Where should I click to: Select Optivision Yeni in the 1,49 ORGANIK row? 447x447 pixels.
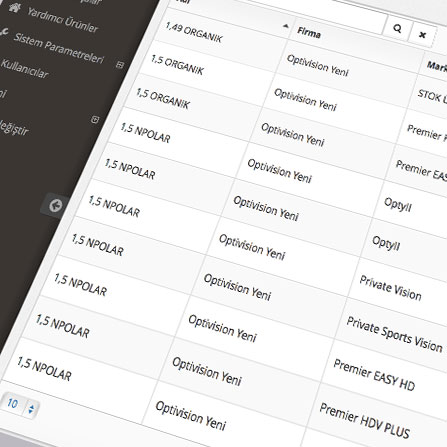coord(317,66)
